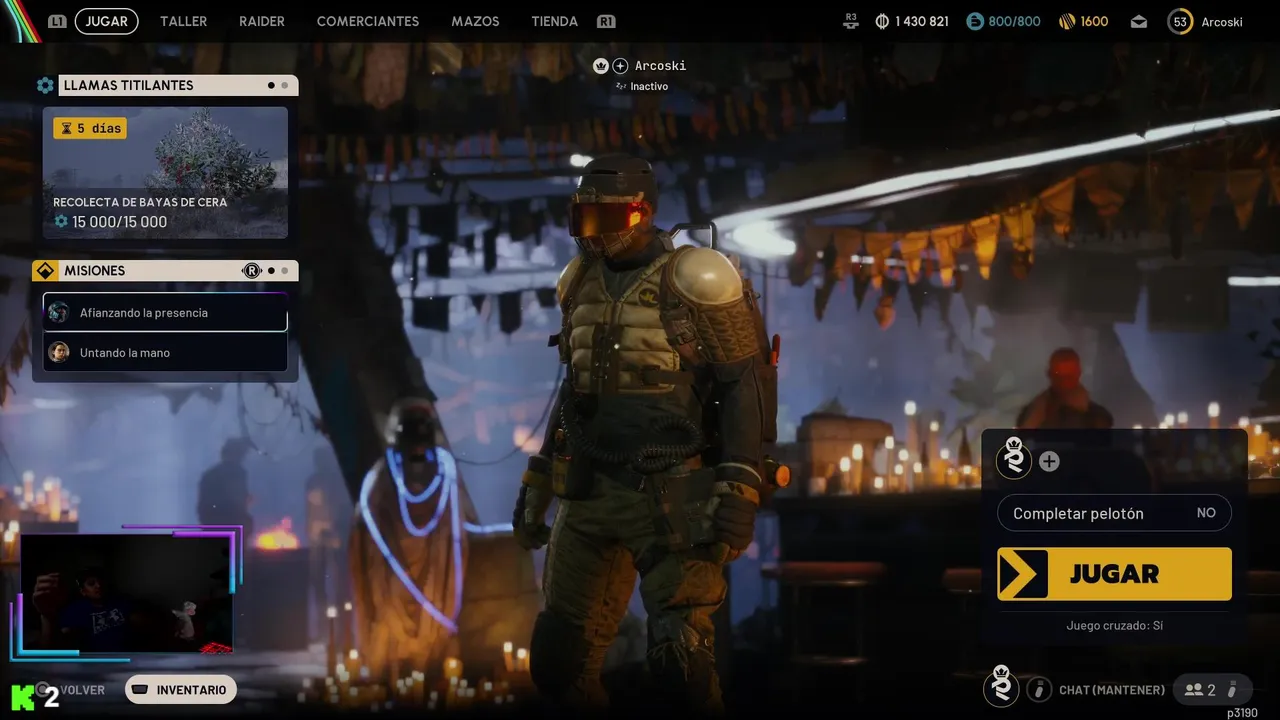Open the TIENDA tab
This screenshot has height=720, width=1280.
555,21
